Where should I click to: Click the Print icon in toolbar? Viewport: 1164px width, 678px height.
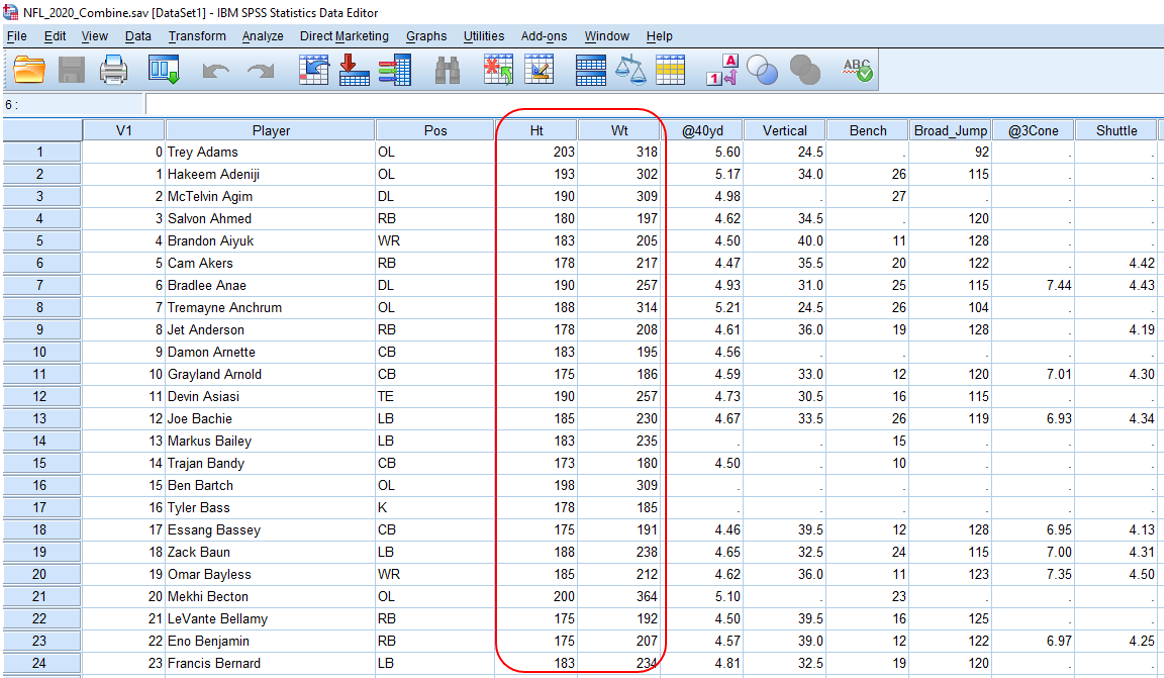(113, 70)
